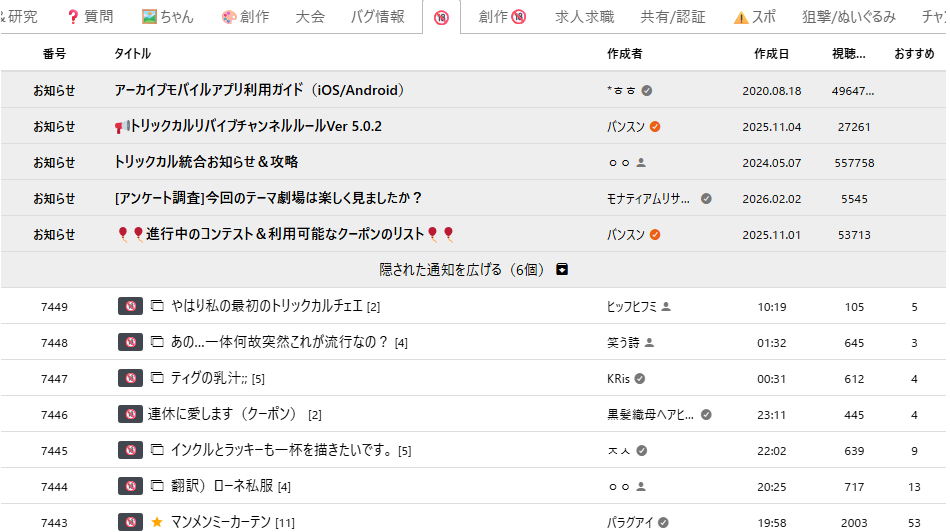Click the orange verified badge beside パンスン in the Ver 5.0.2 row
The width and height of the screenshot is (950, 532).
coord(655,127)
